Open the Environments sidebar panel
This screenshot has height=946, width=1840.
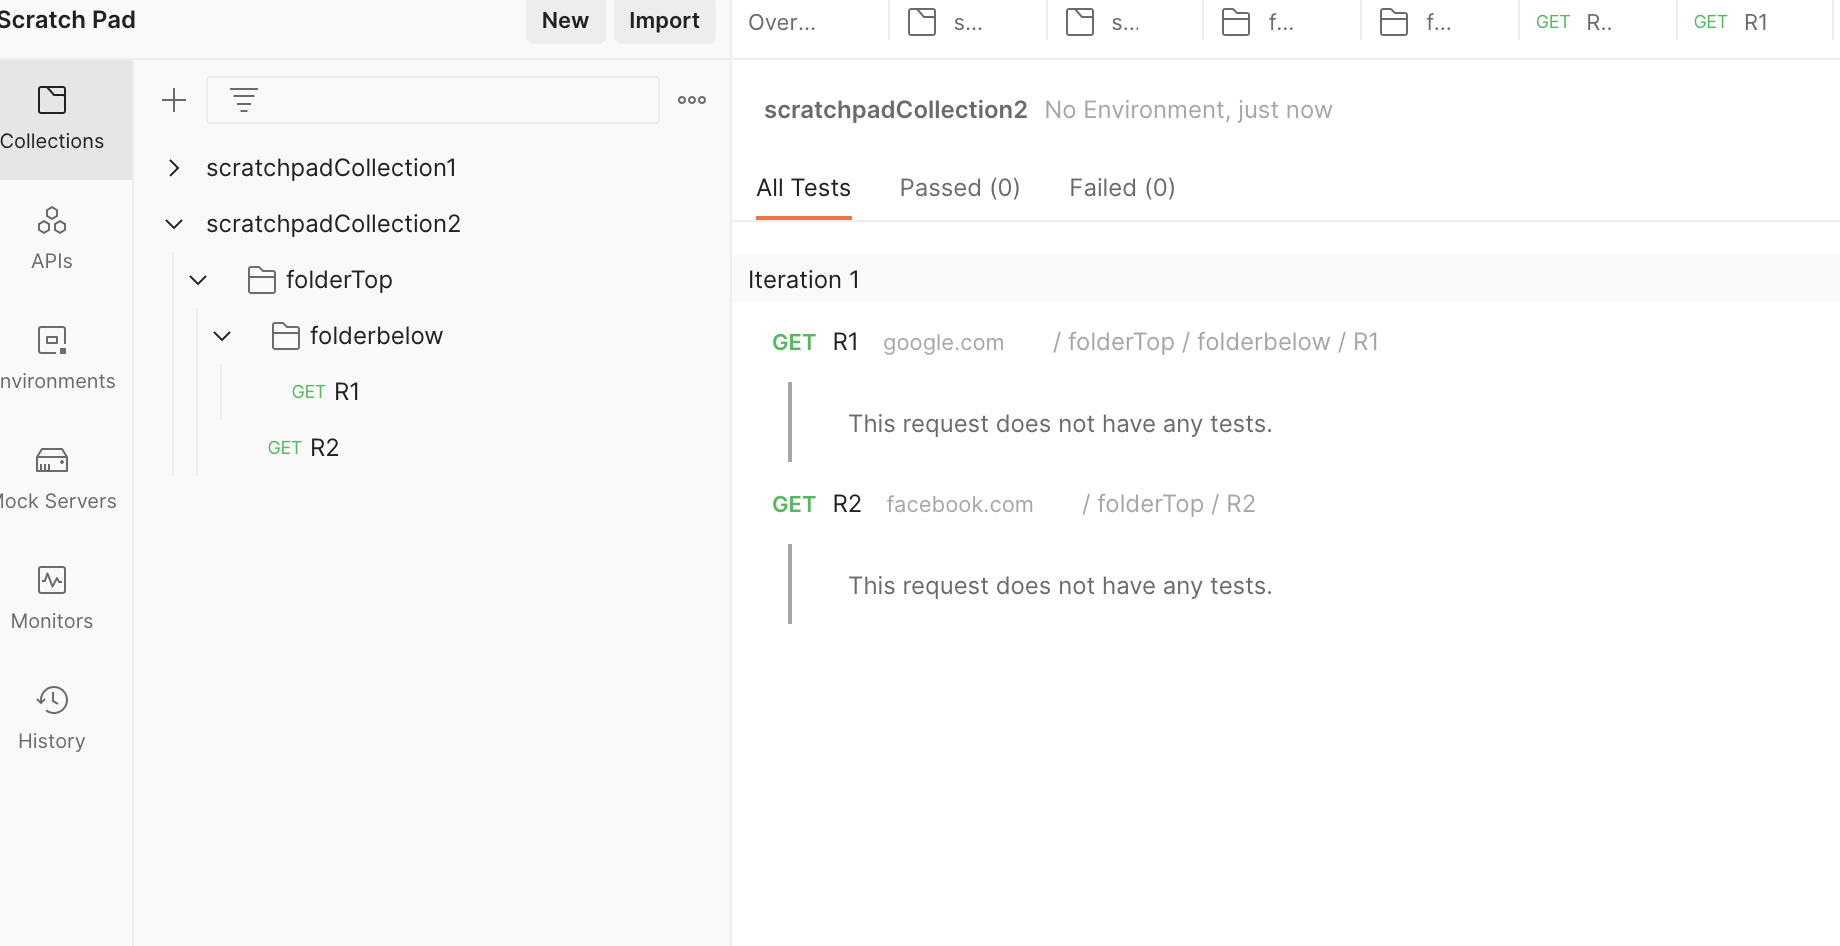[x=51, y=357]
